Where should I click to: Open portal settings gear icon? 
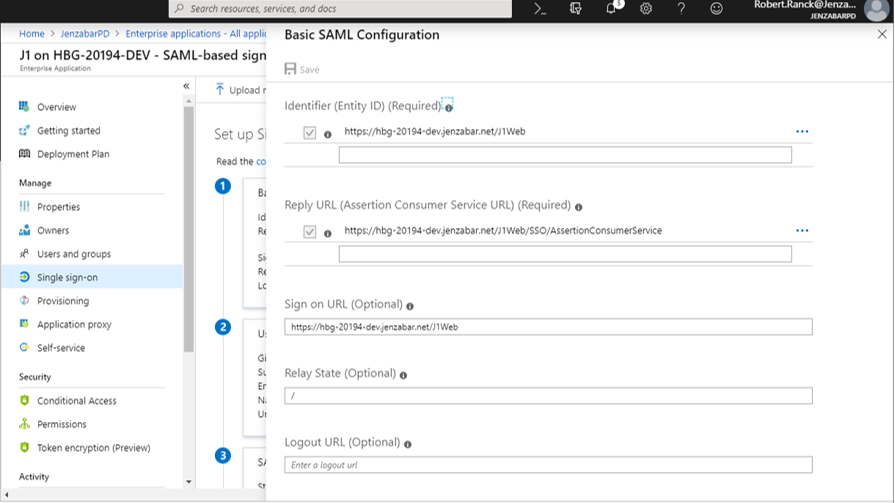(x=646, y=9)
